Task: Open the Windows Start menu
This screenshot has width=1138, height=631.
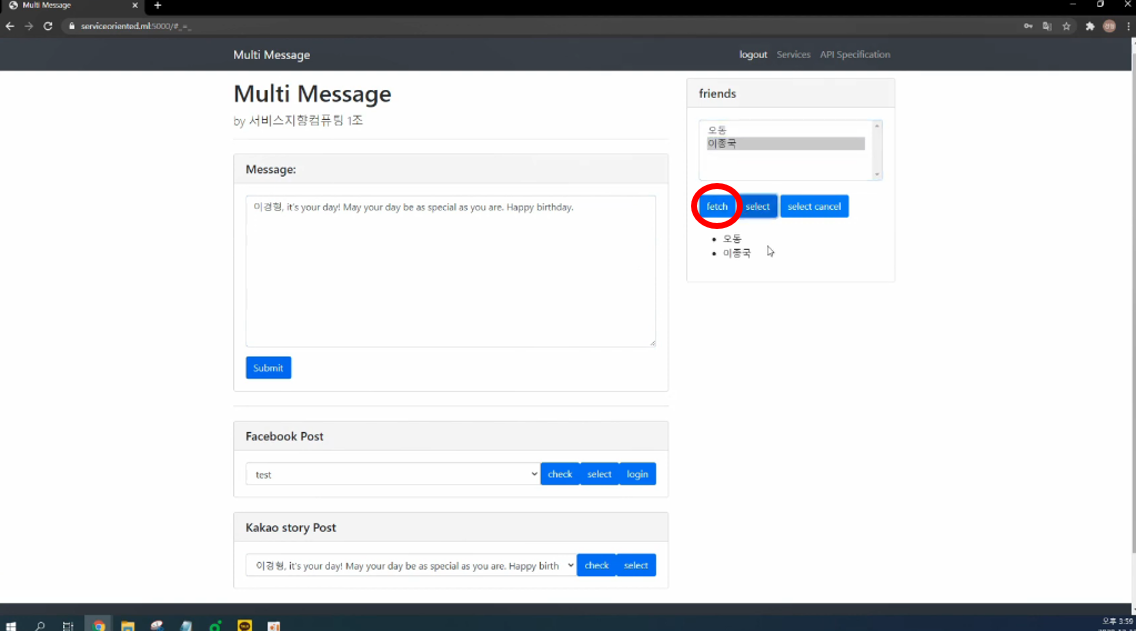Action: (10, 625)
